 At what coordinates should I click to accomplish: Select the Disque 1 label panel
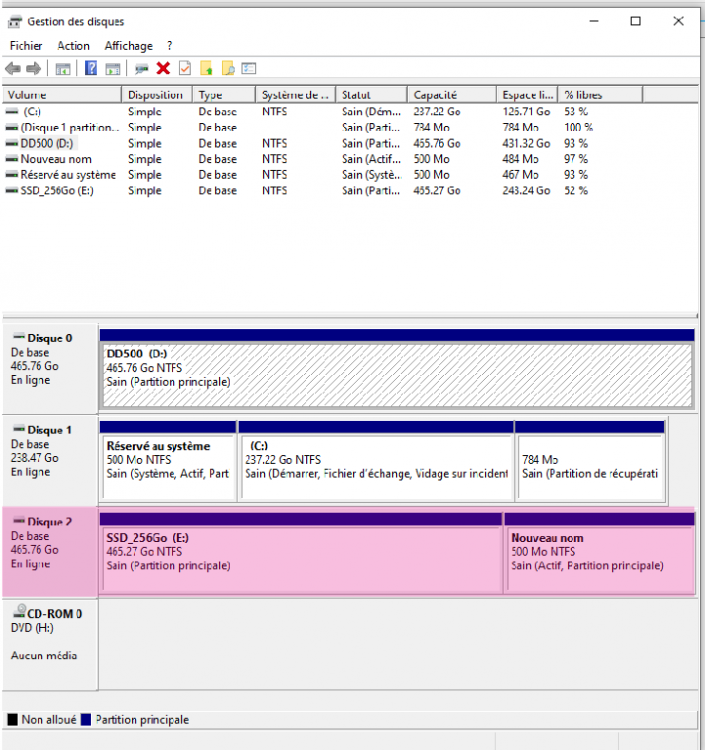(x=50, y=461)
